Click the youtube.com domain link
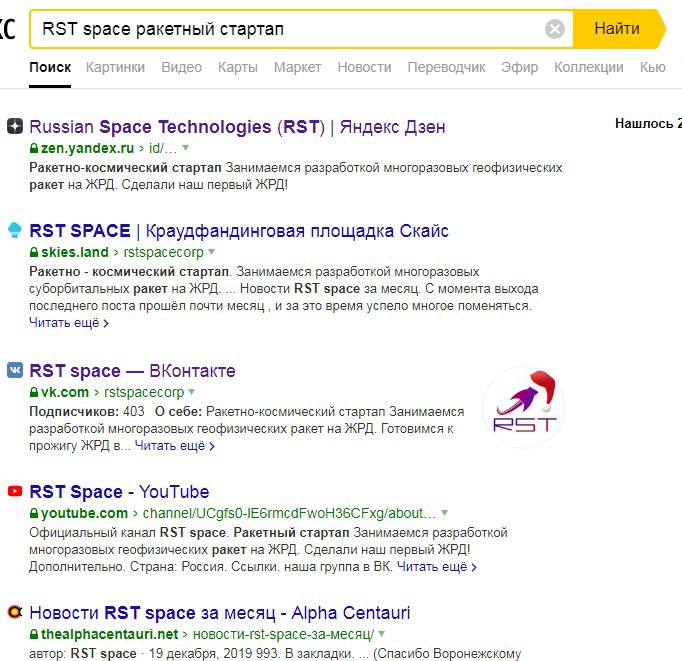This screenshot has height=661, width=682. pyautogui.click(x=84, y=513)
